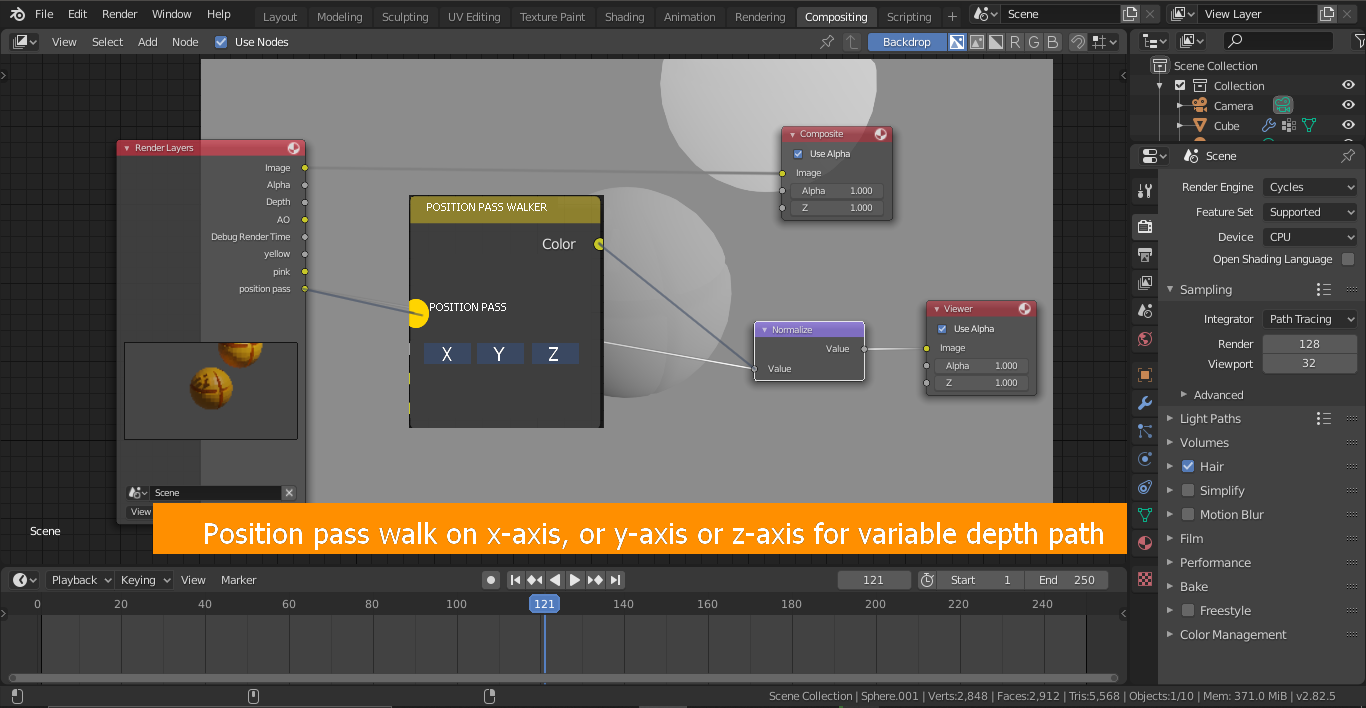The height and width of the screenshot is (708, 1366).
Task: Disable the Hair checkbox
Action: [1188, 466]
